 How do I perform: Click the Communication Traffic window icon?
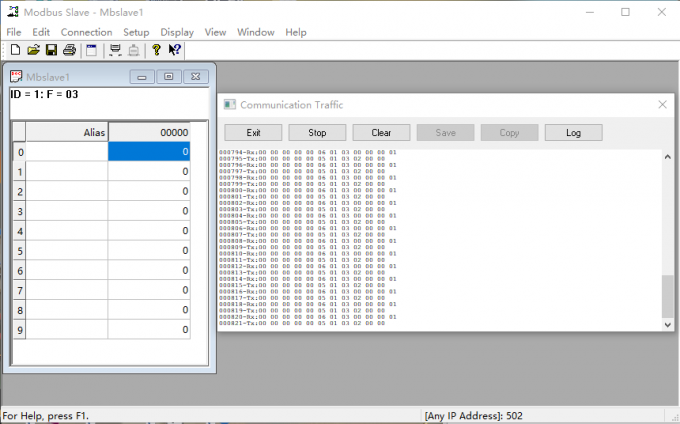[x=229, y=104]
